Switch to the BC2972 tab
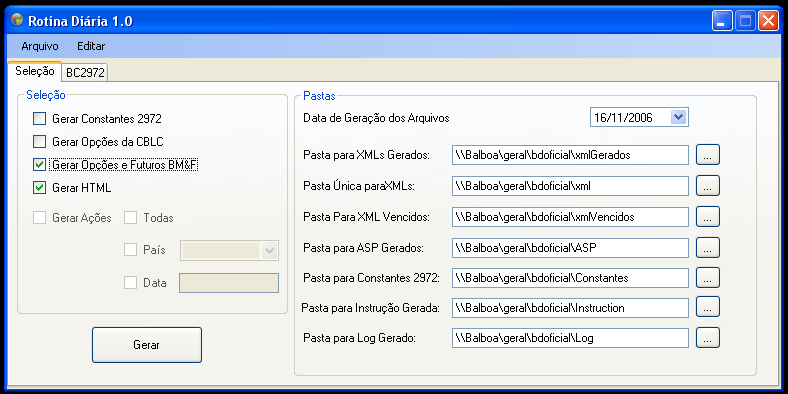Viewport: 788px width, 394px height. 85,72
